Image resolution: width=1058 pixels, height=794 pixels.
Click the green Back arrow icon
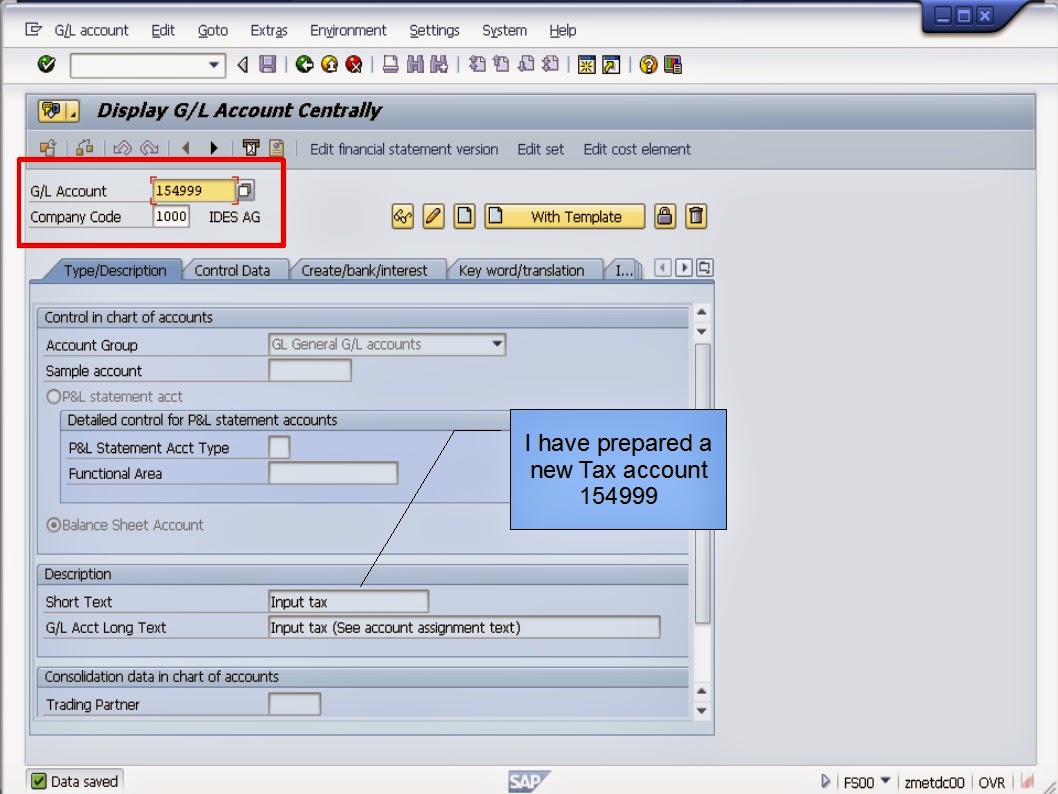(x=304, y=65)
